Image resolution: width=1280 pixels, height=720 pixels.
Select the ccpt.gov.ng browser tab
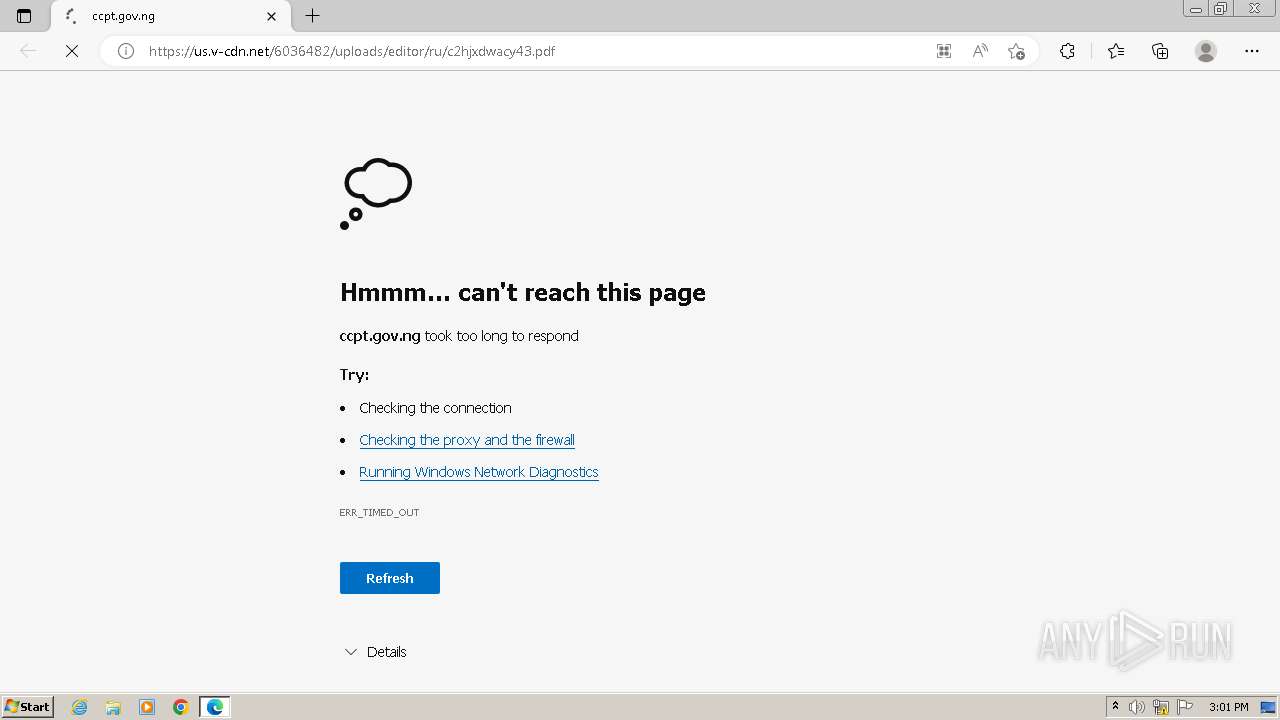coord(171,16)
